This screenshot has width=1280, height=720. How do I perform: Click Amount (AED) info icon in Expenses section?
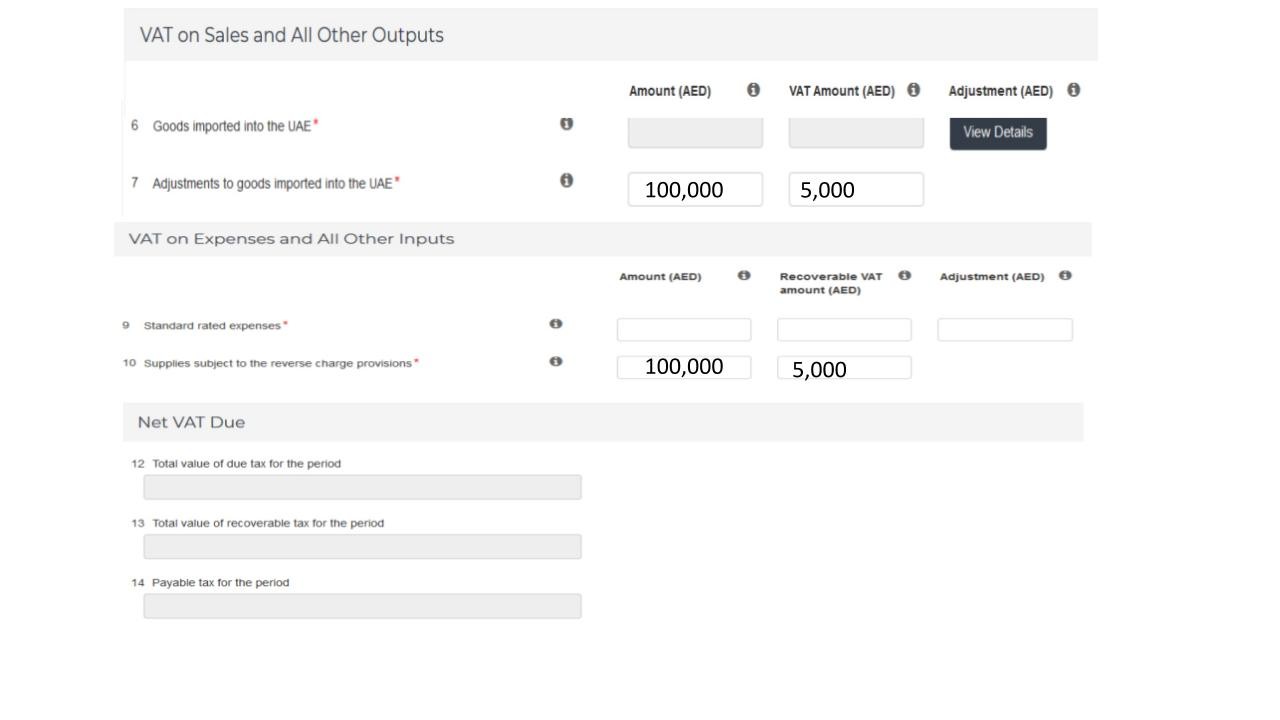click(x=744, y=275)
